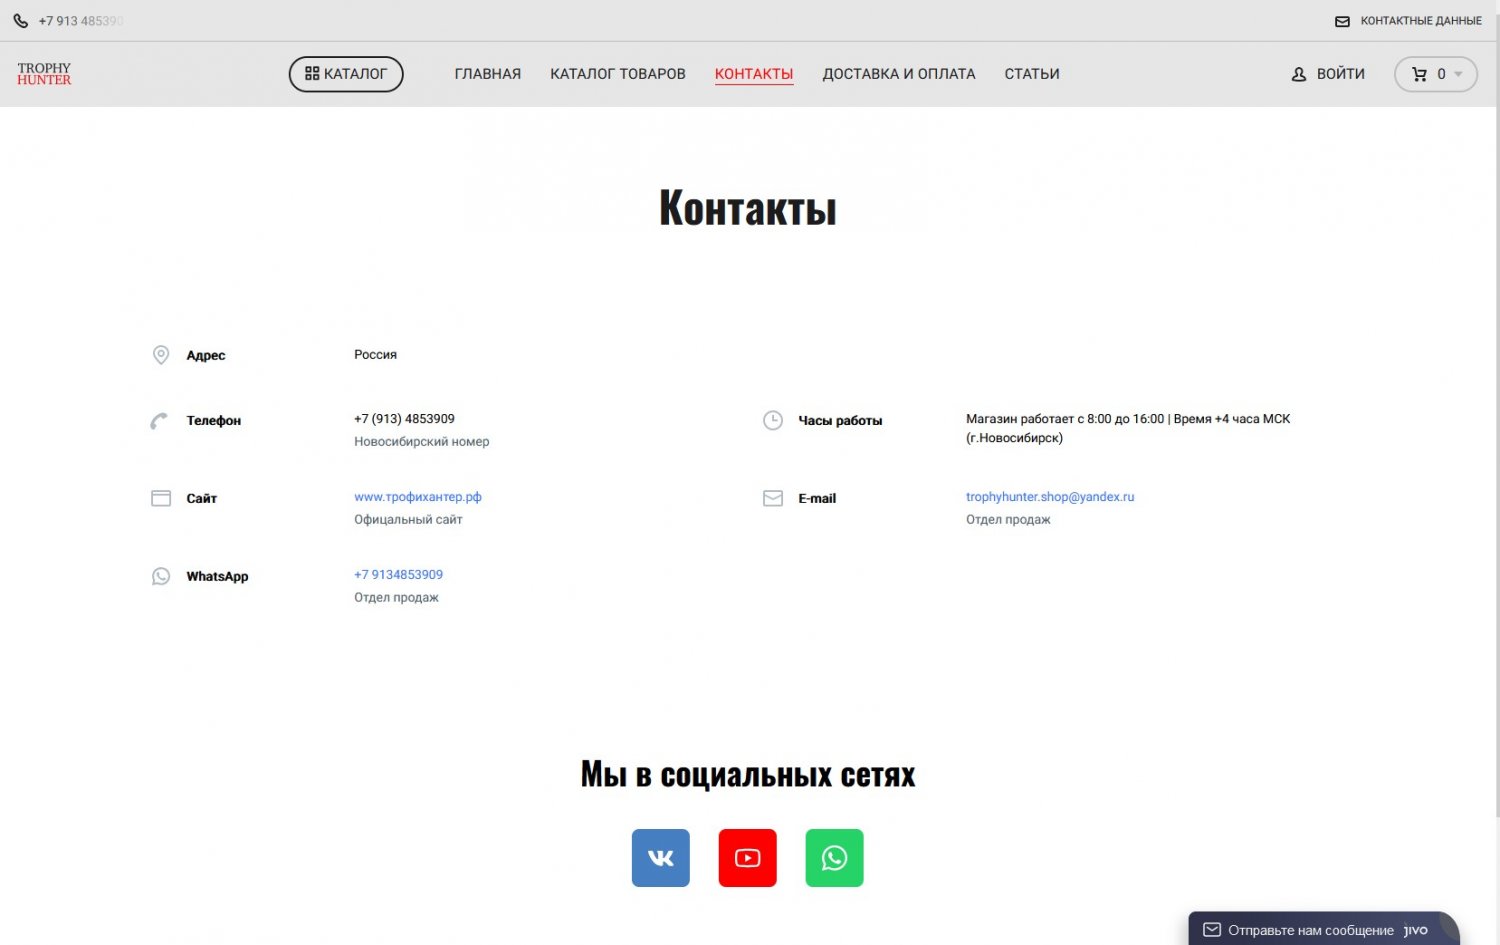Open the Статьи menu item
Image resolution: width=1500 pixels, height=945 pixels.
pyautogui.click(x=1031, y=74)
